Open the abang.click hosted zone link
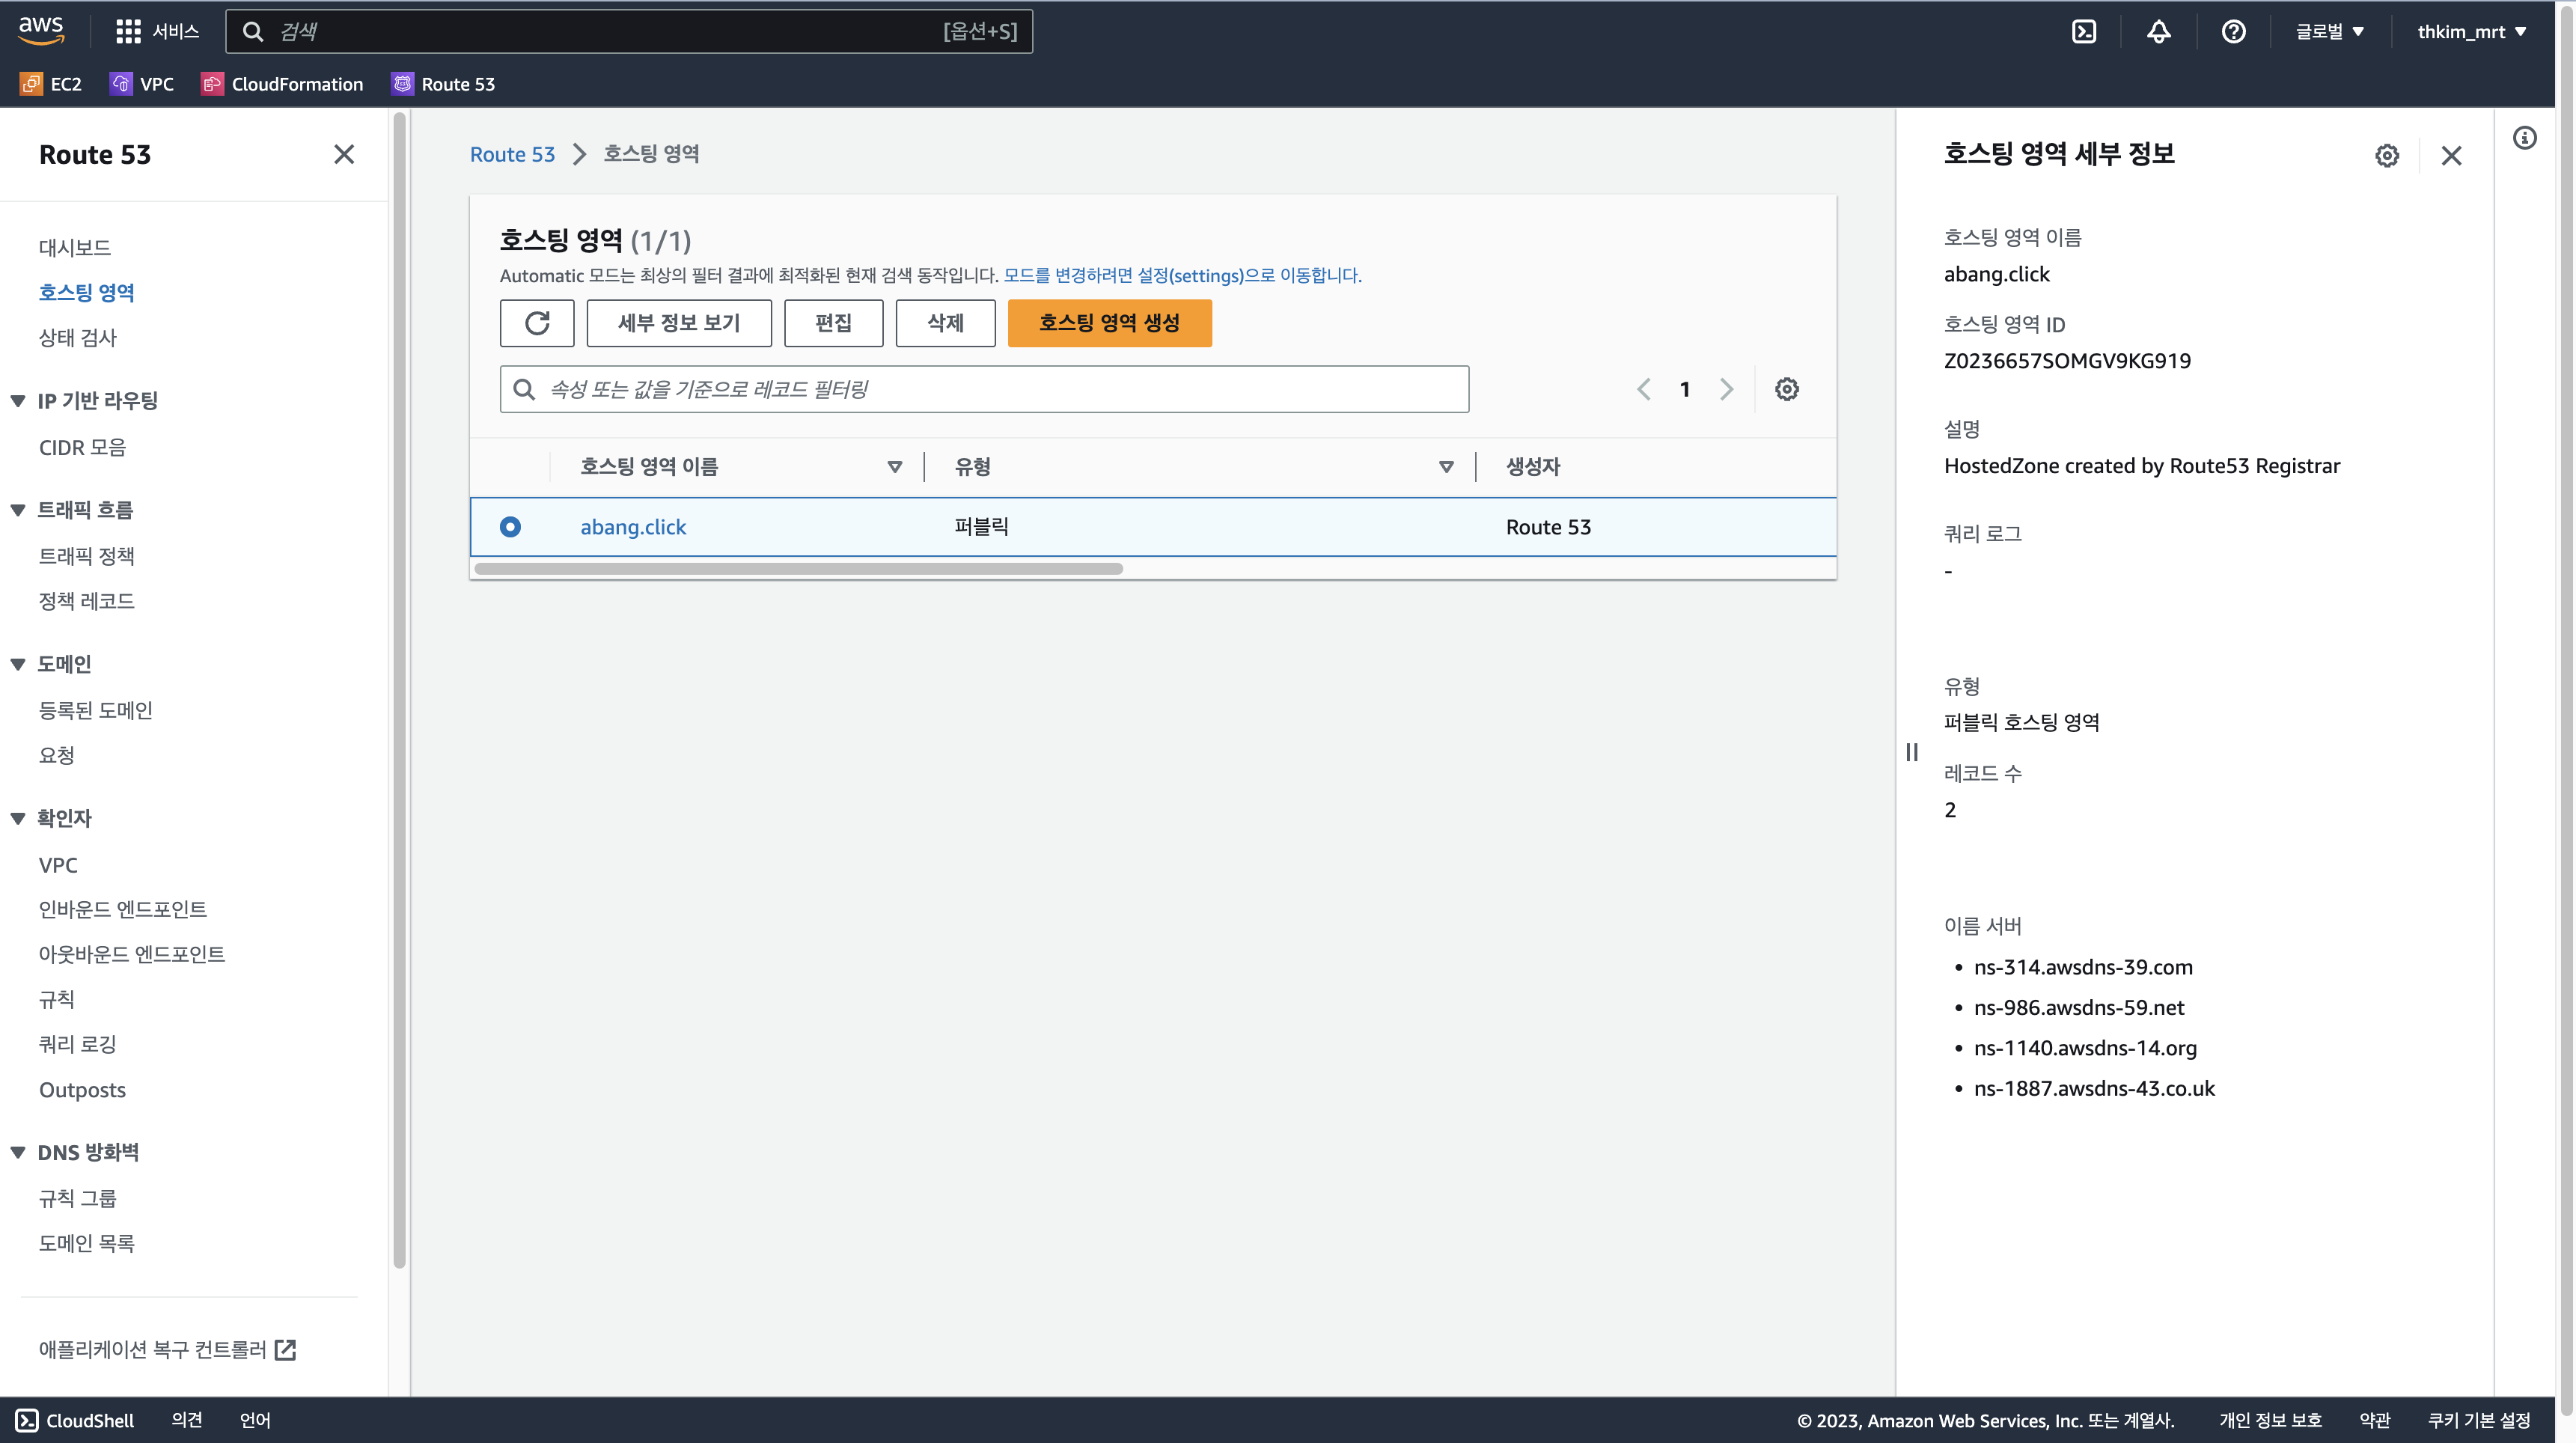Screen dimensions: 2576x1443 [x=633, y=527]
